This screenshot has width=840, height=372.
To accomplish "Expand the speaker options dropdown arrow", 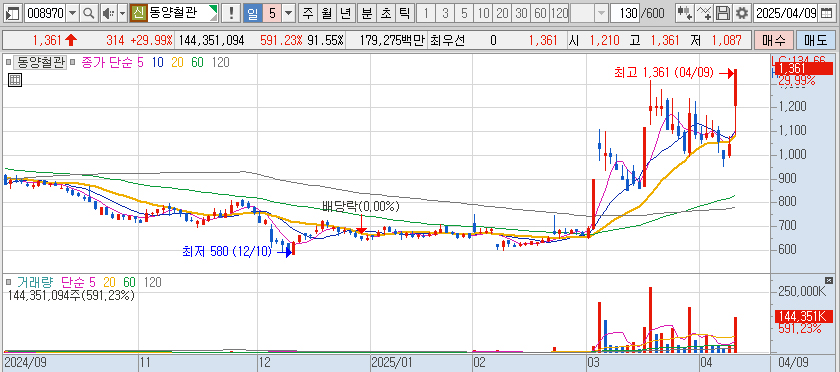I will click(122, 13).
